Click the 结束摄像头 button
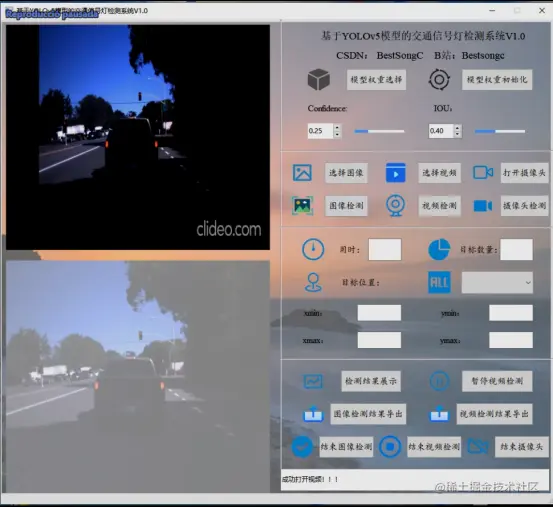553x508 pixels. tap(521, 447)
